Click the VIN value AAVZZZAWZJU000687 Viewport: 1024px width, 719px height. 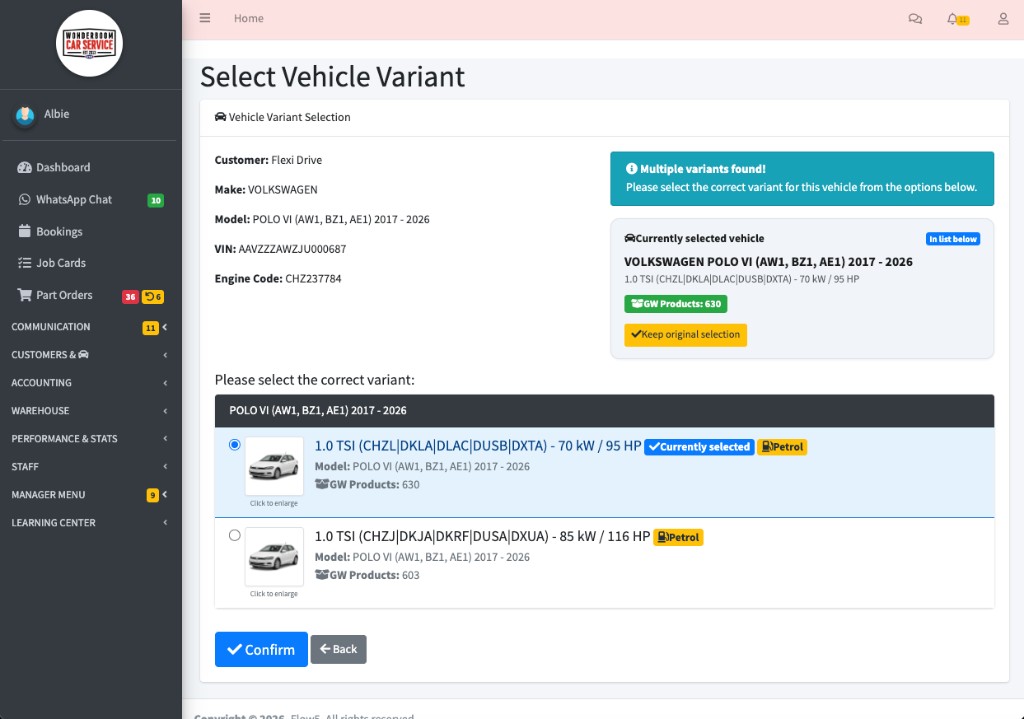pos(292,249)
